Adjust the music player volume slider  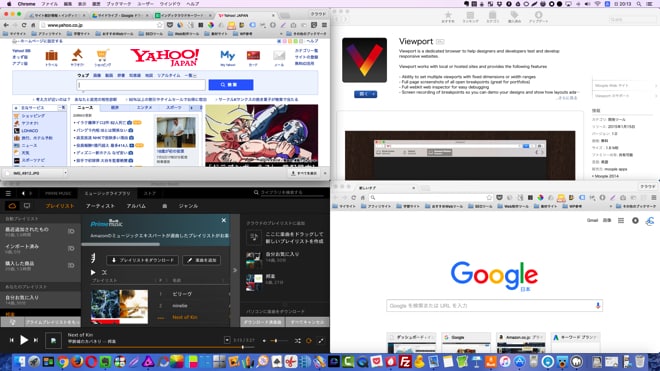[x=276, y=341]
